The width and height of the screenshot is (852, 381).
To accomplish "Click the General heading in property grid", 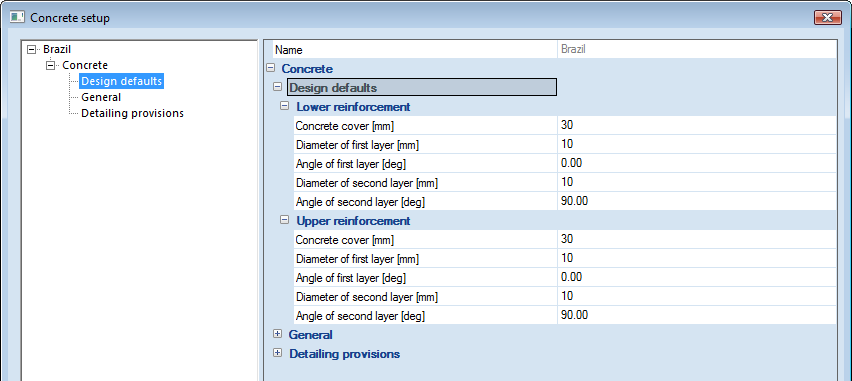I will 311,335.
